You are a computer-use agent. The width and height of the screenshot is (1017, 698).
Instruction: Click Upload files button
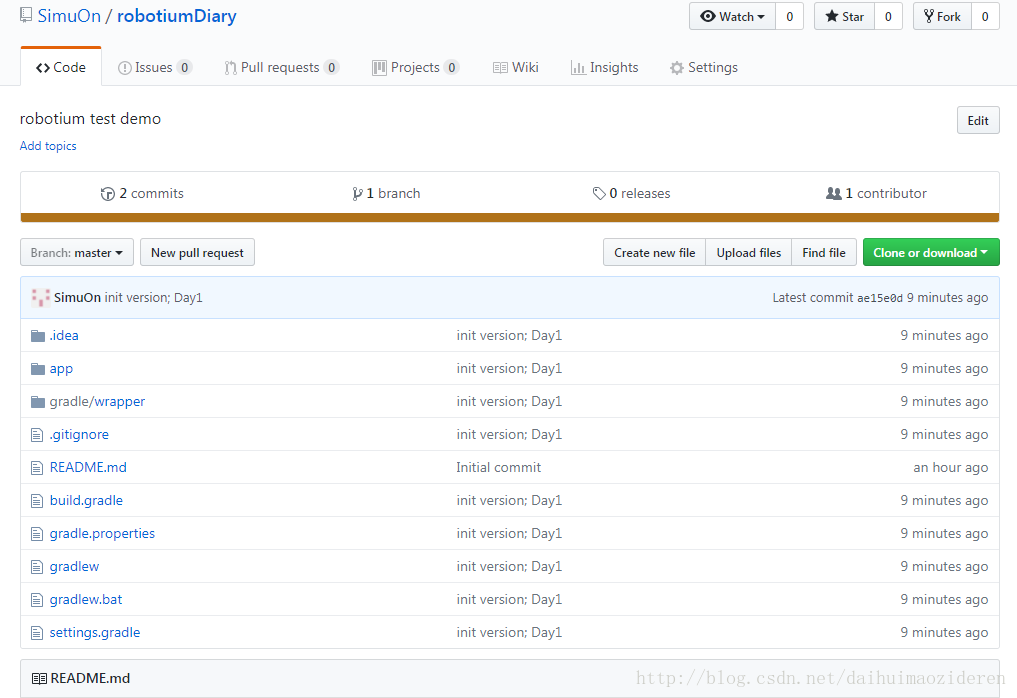click(x=748, y=252)
